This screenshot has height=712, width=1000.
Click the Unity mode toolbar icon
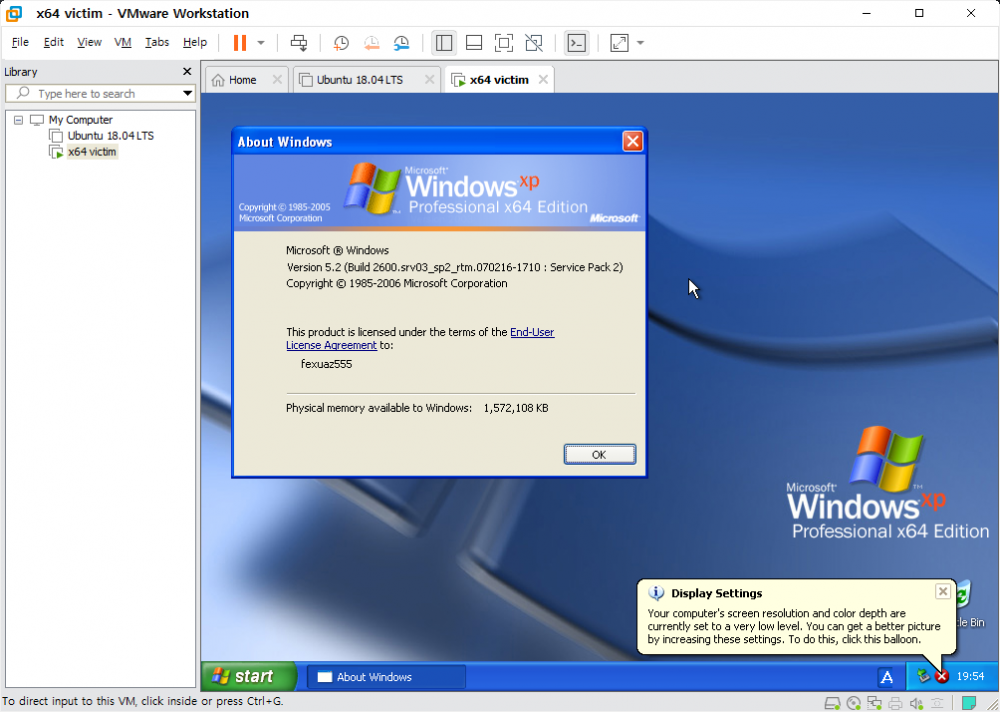coord(534,43)
